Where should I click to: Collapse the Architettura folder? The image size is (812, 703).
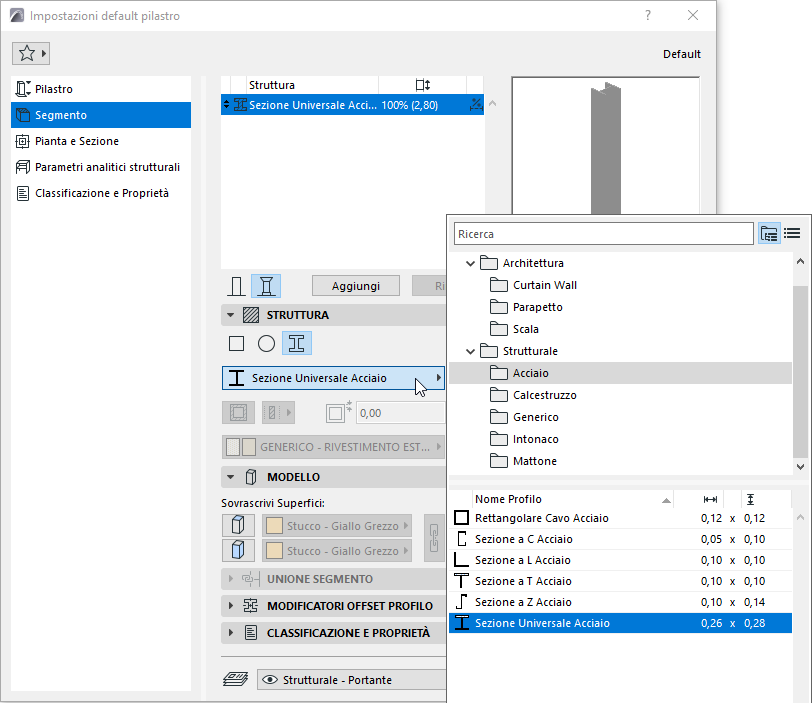[470, 263]
